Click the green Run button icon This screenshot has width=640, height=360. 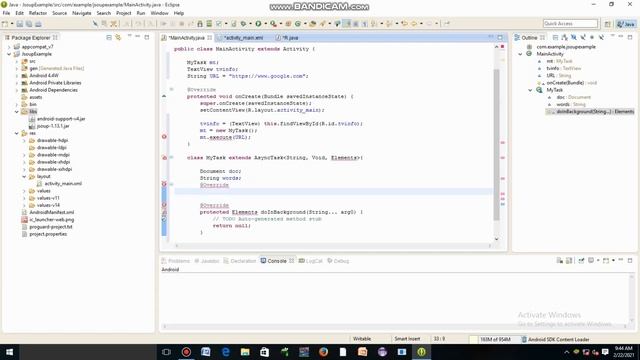pyautogui.click(x=258, y=24)
